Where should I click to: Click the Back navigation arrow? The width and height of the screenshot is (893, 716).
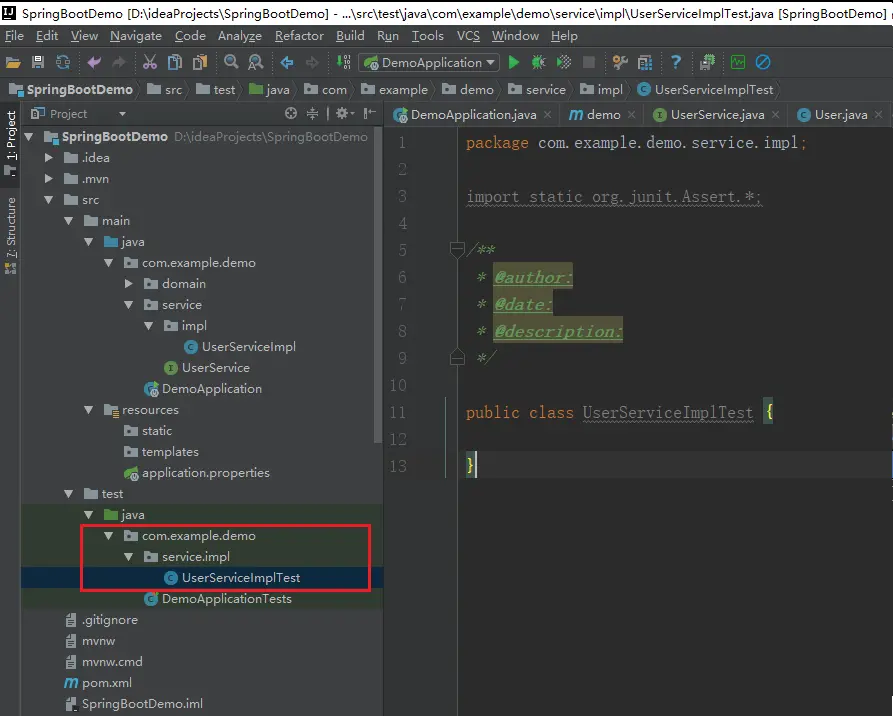(287, 62)
